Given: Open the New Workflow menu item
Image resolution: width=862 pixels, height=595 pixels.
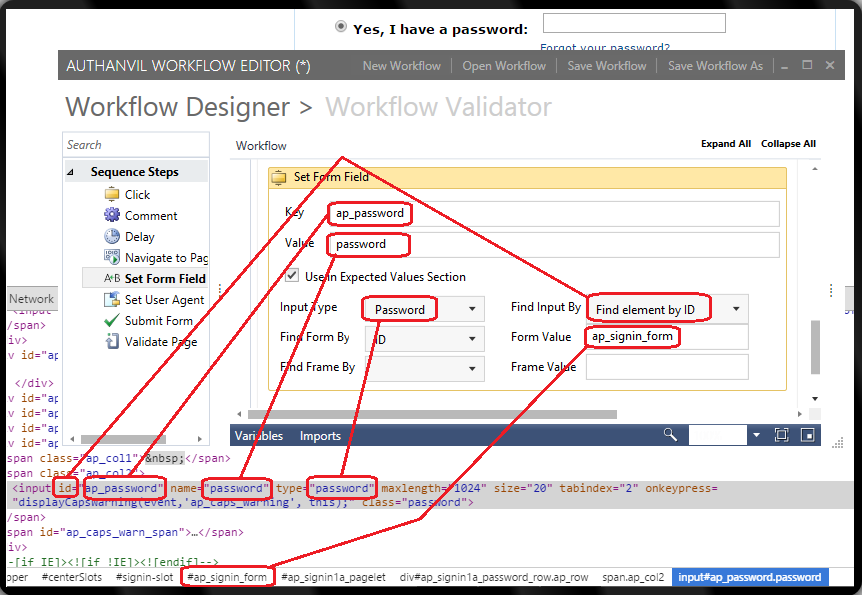Looking at the screenshot, I should (x=402, y=66).
